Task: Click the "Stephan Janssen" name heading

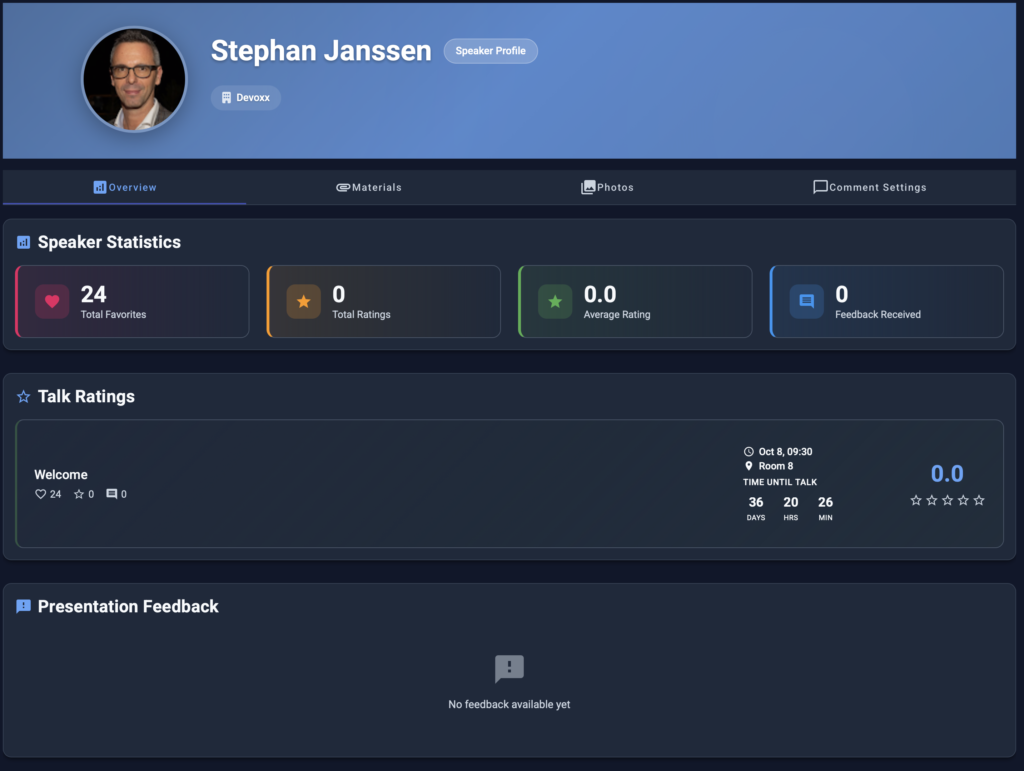Action: (321, 50)
